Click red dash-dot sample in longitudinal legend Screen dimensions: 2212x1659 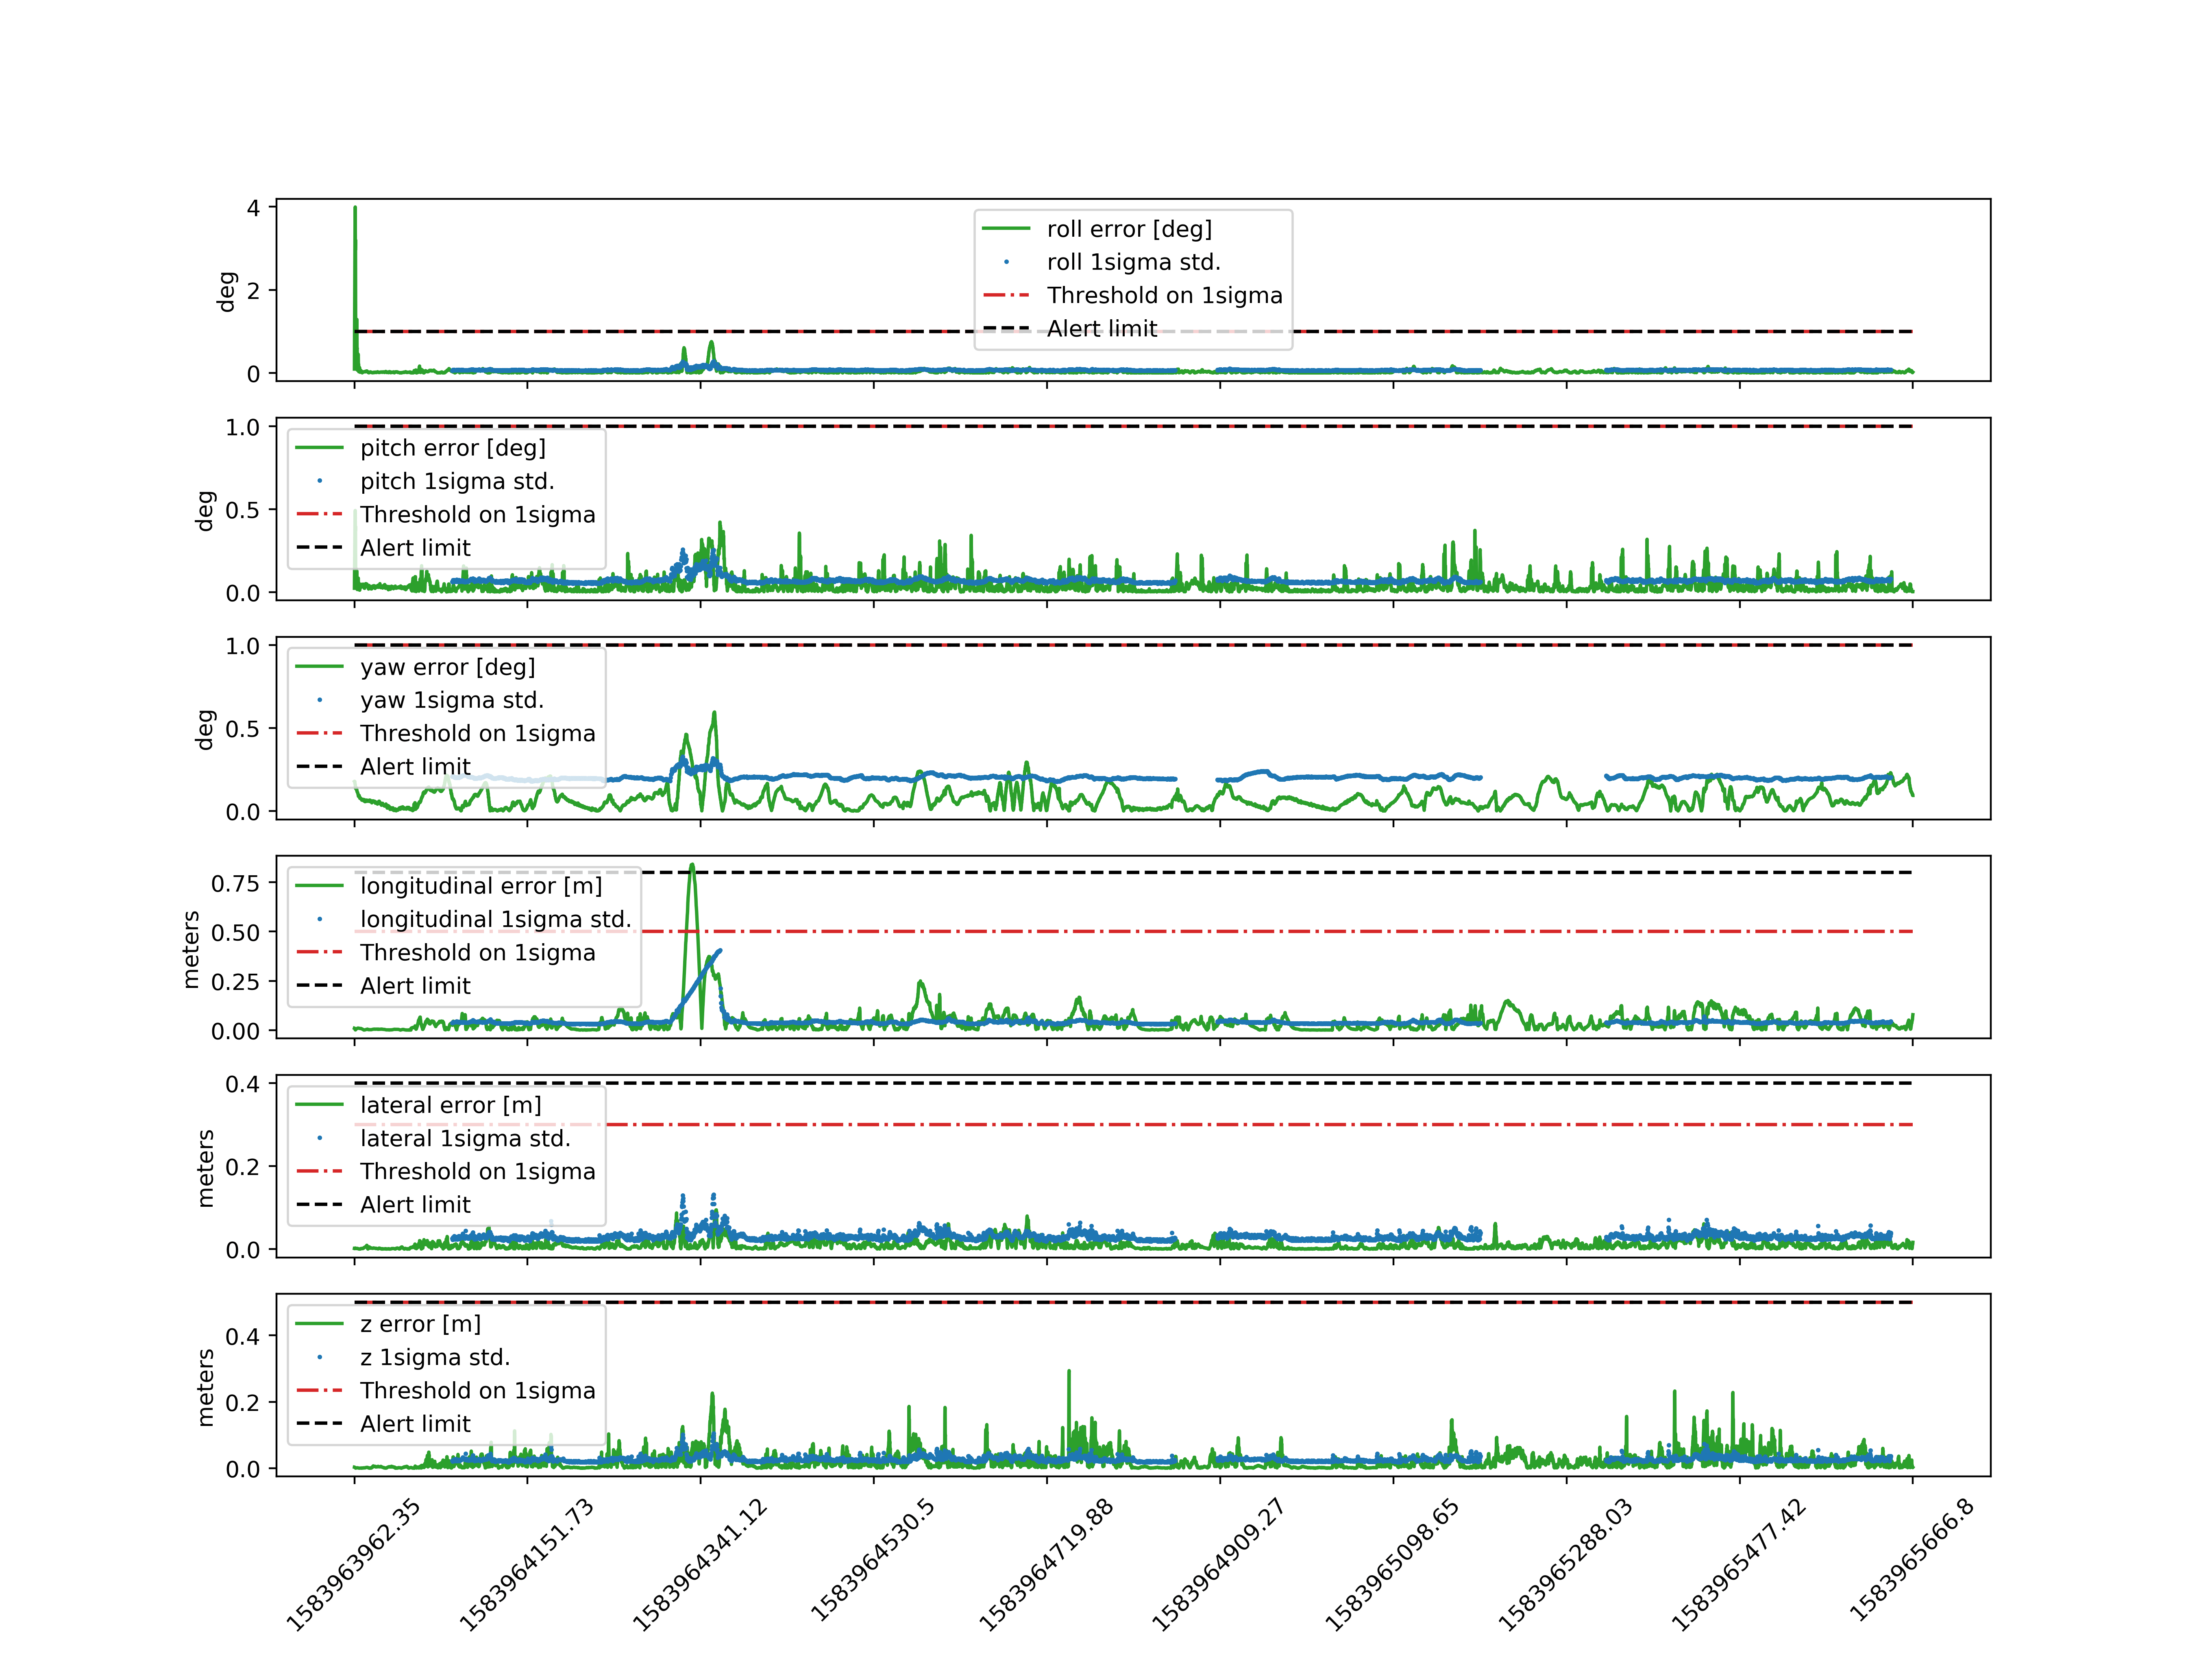coord(319,952)
